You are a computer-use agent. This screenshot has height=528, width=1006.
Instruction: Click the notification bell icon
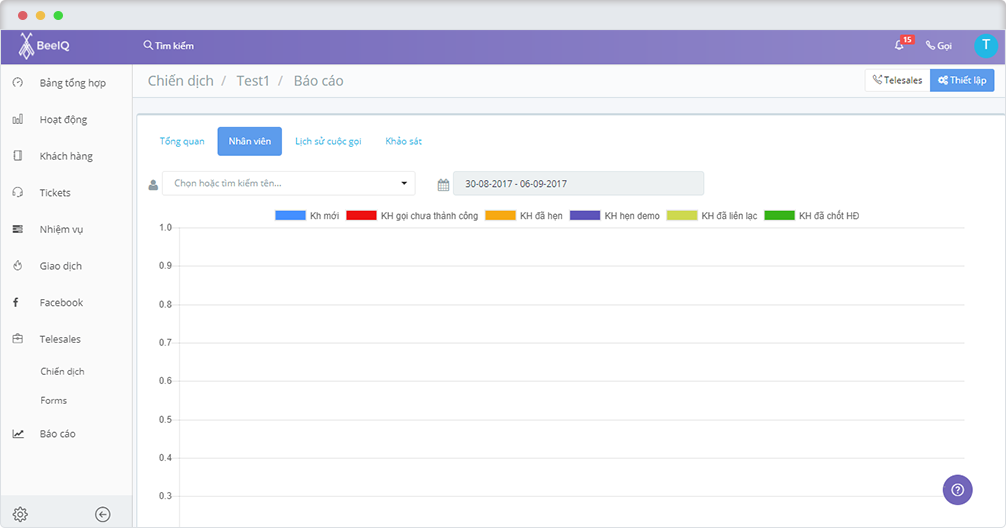pos(899,46)
